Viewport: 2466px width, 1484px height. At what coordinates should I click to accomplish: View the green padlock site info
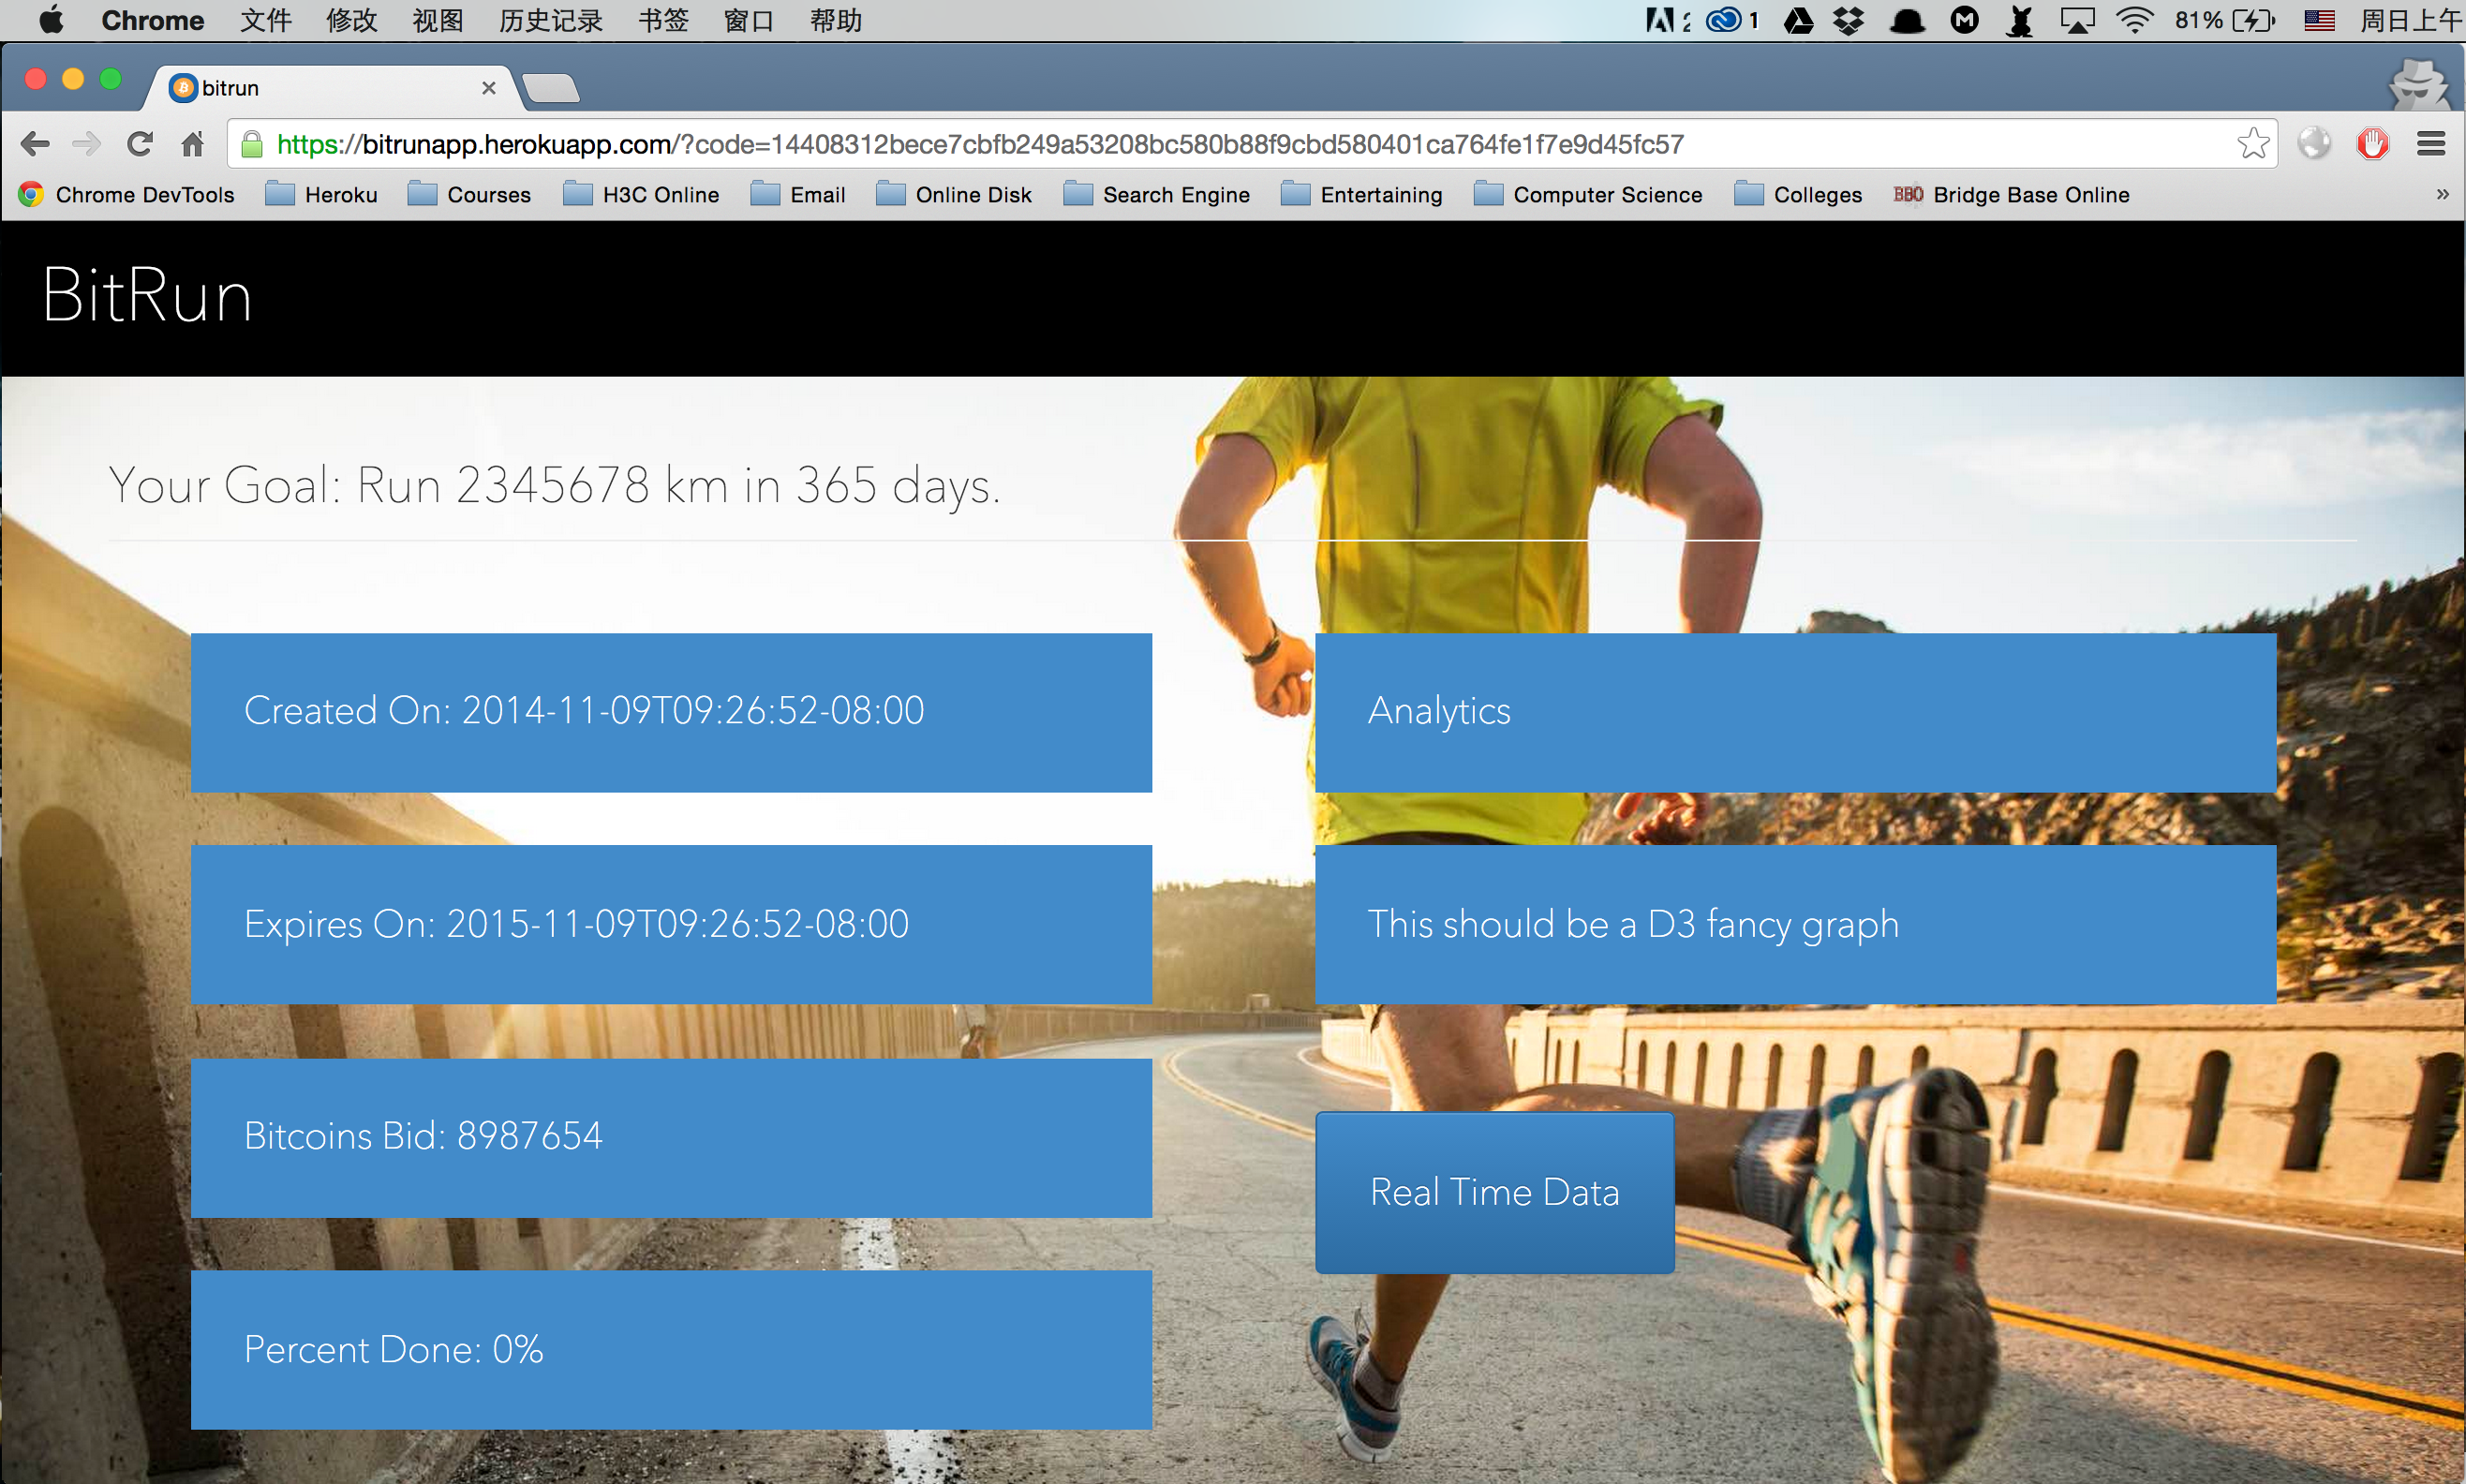252,144
